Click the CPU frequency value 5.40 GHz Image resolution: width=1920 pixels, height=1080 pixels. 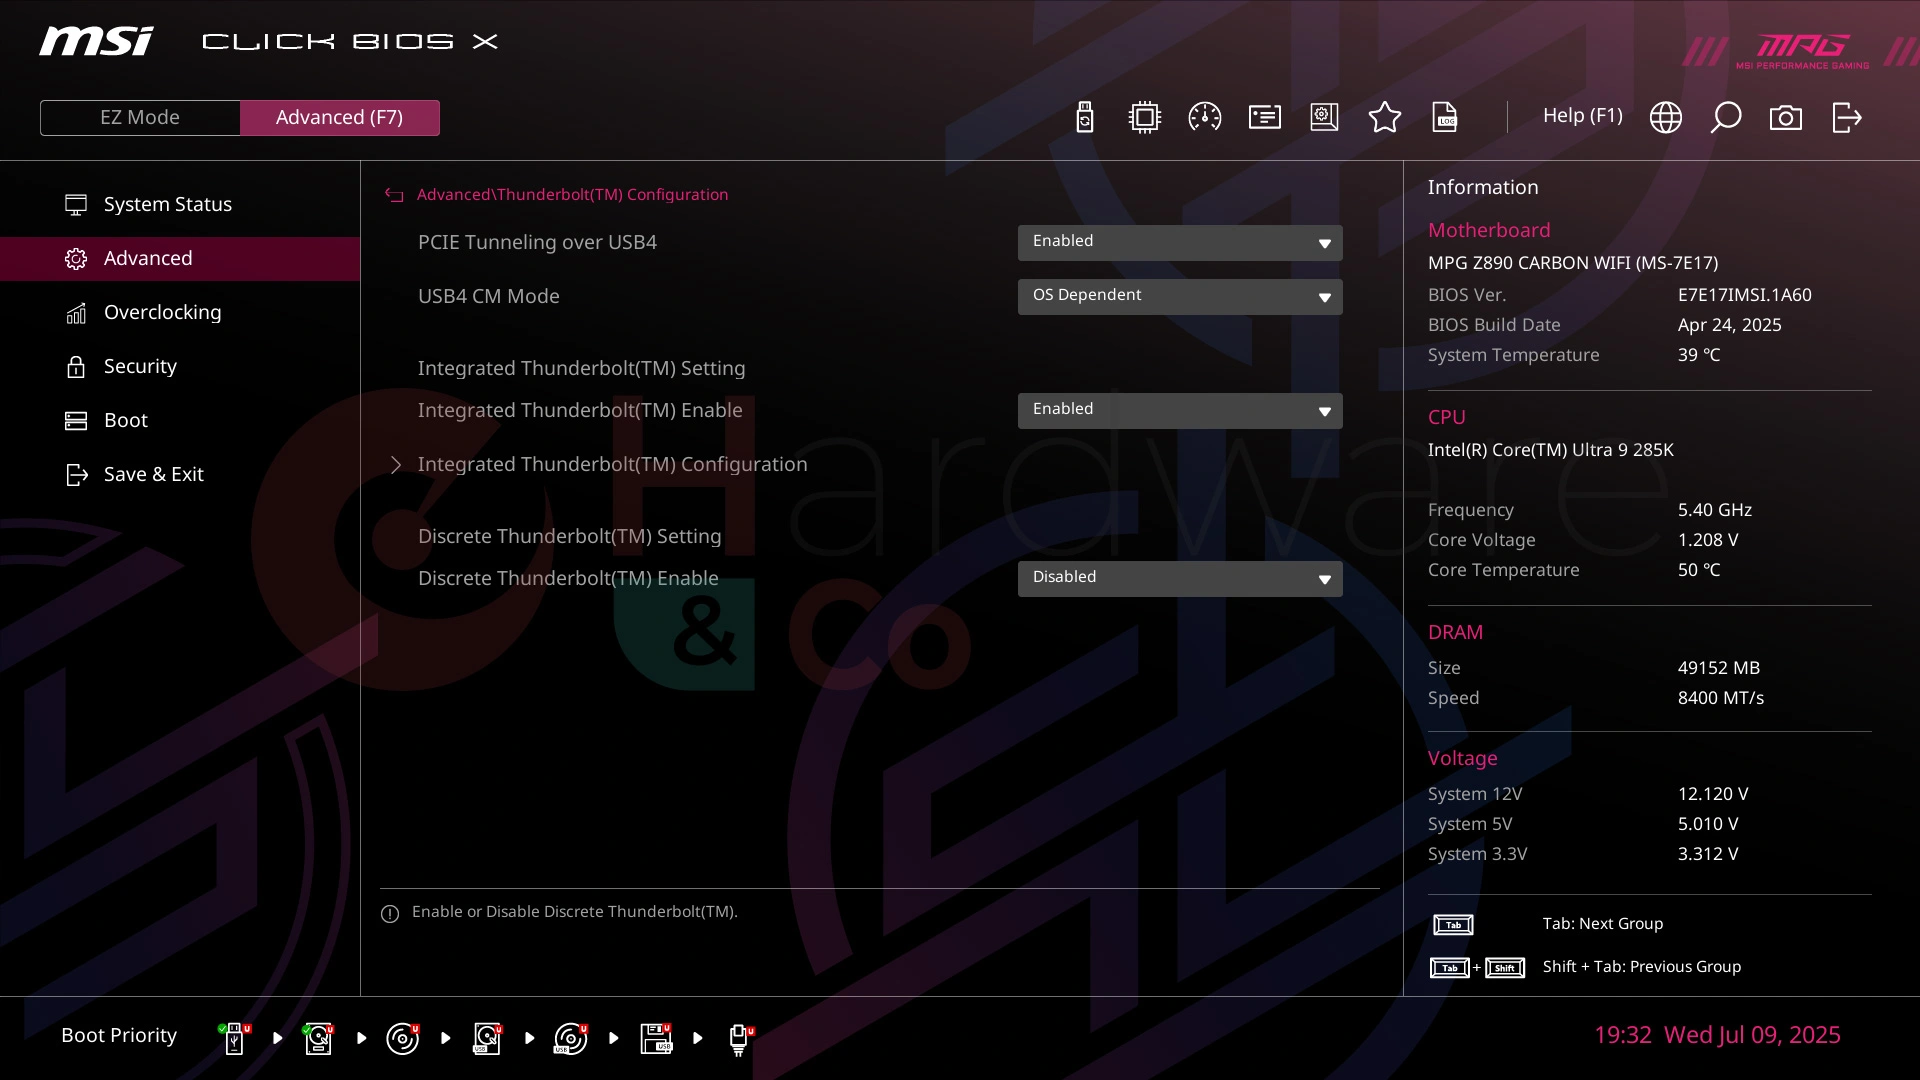tap(1714, 510)
